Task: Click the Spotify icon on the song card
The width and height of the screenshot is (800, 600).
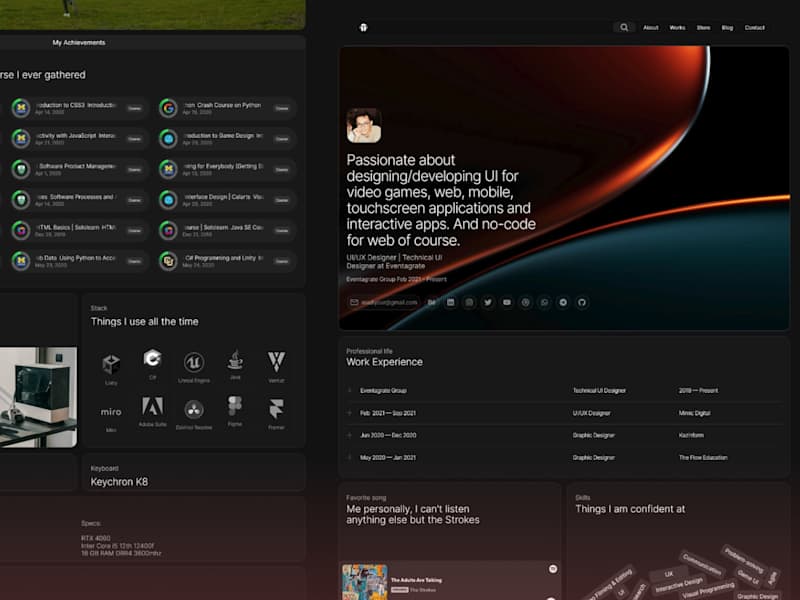Action: click(553, 569)
